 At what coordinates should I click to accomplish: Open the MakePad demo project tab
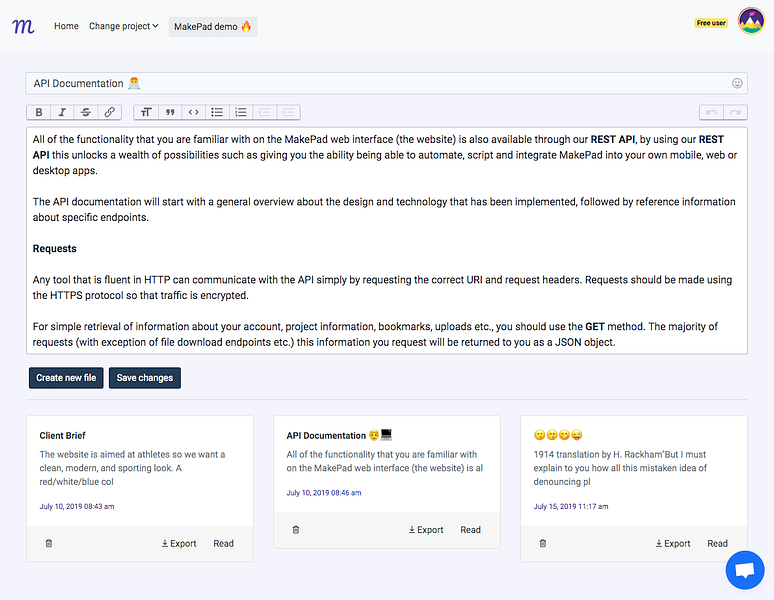point(213,27)
